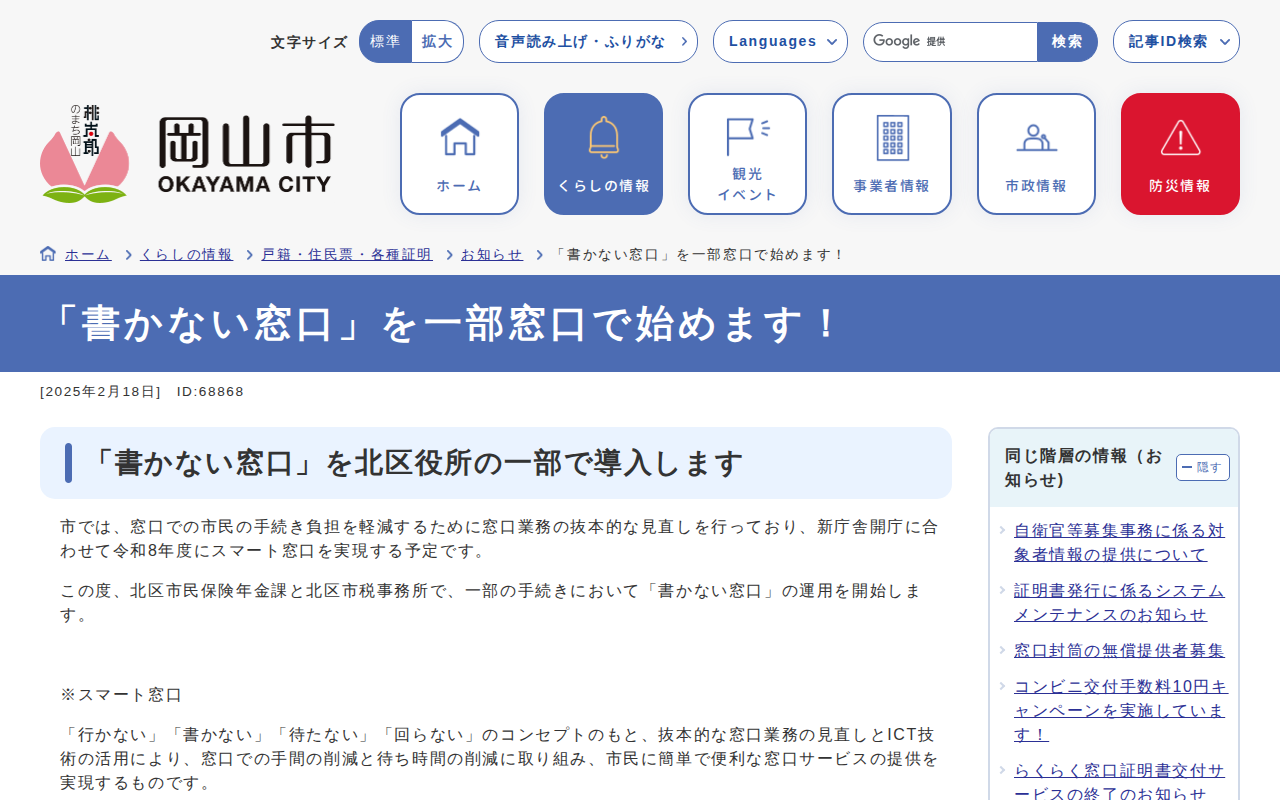Go to 戸籍・住民票・各種証明 breadcrumb link

pos(347,255)
